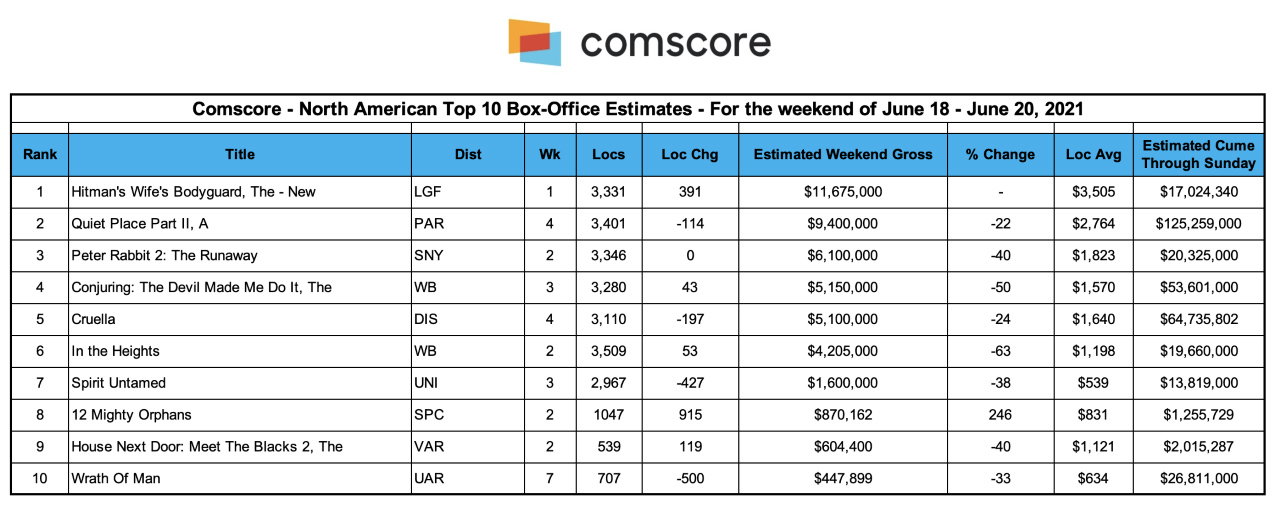Click the Dist column header

pos(468,154)
